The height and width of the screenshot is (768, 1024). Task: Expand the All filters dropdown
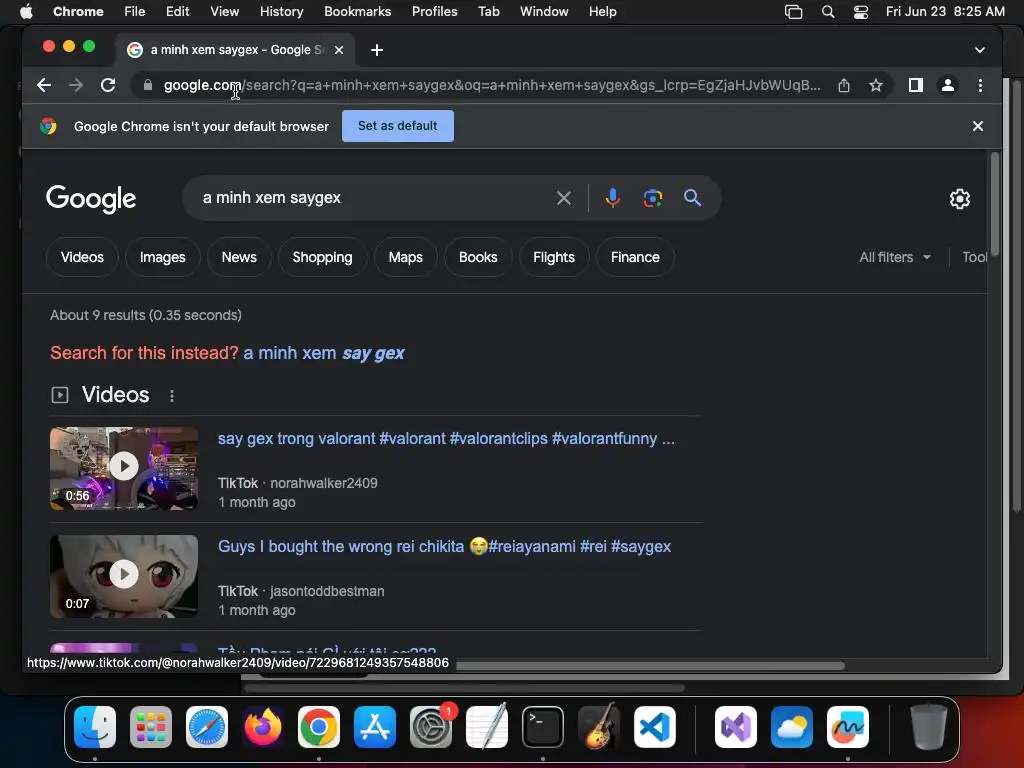click(x=895, y=257)
